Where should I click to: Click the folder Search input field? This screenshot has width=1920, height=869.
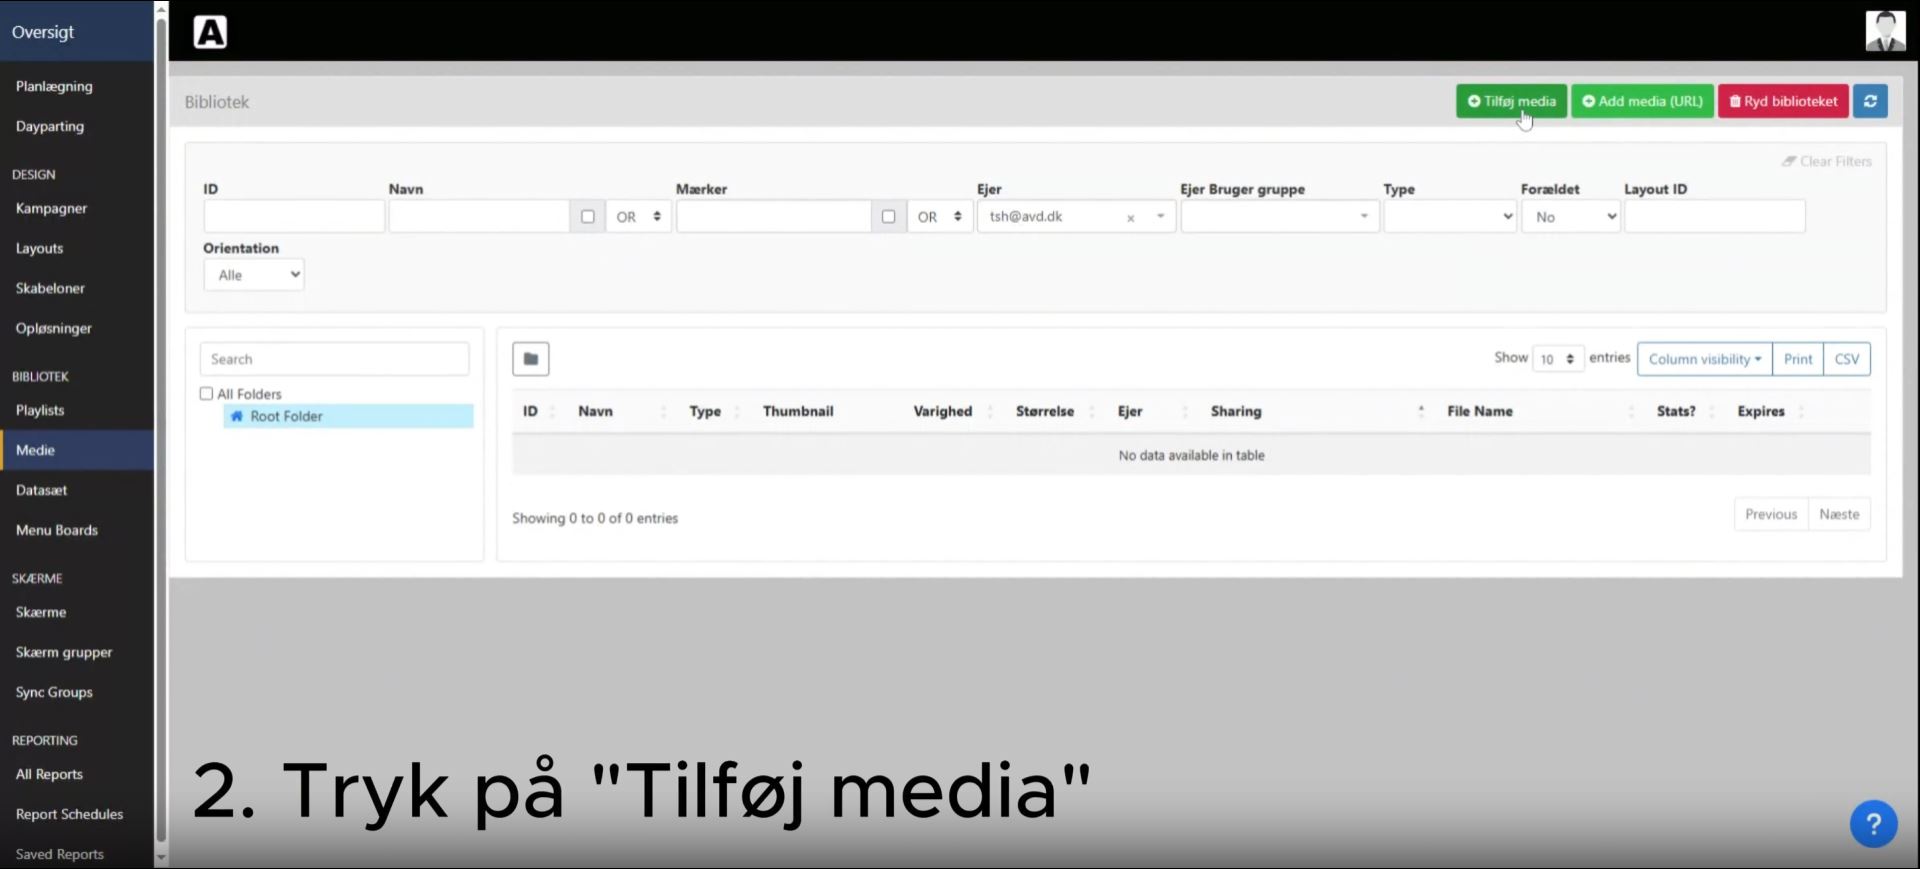334,359
